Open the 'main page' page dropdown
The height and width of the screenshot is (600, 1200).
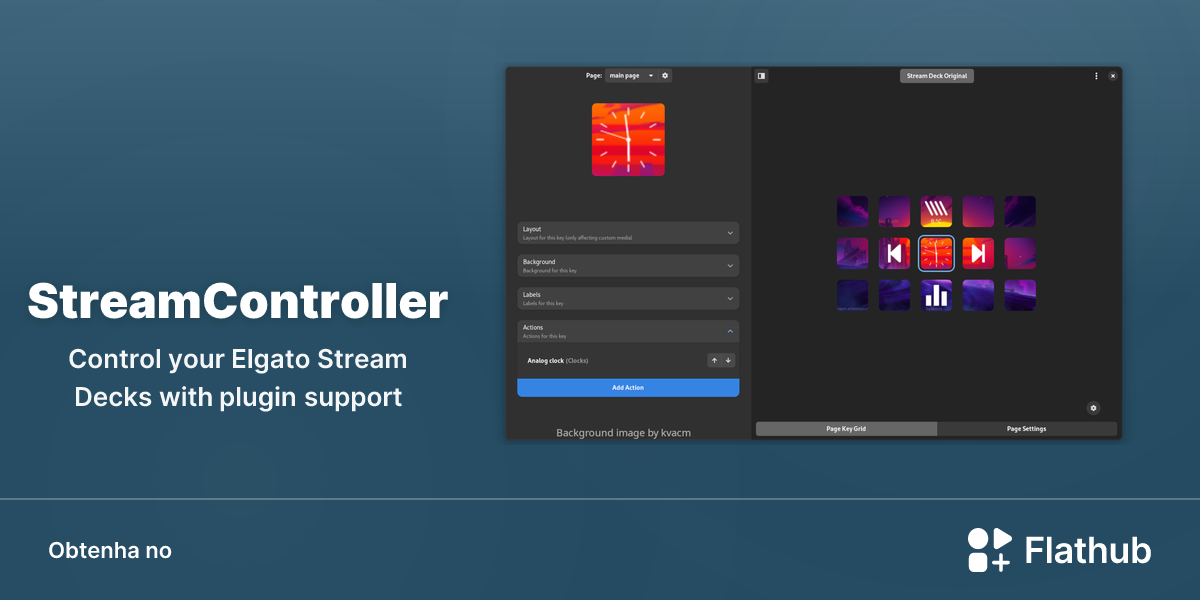[631, 75]
